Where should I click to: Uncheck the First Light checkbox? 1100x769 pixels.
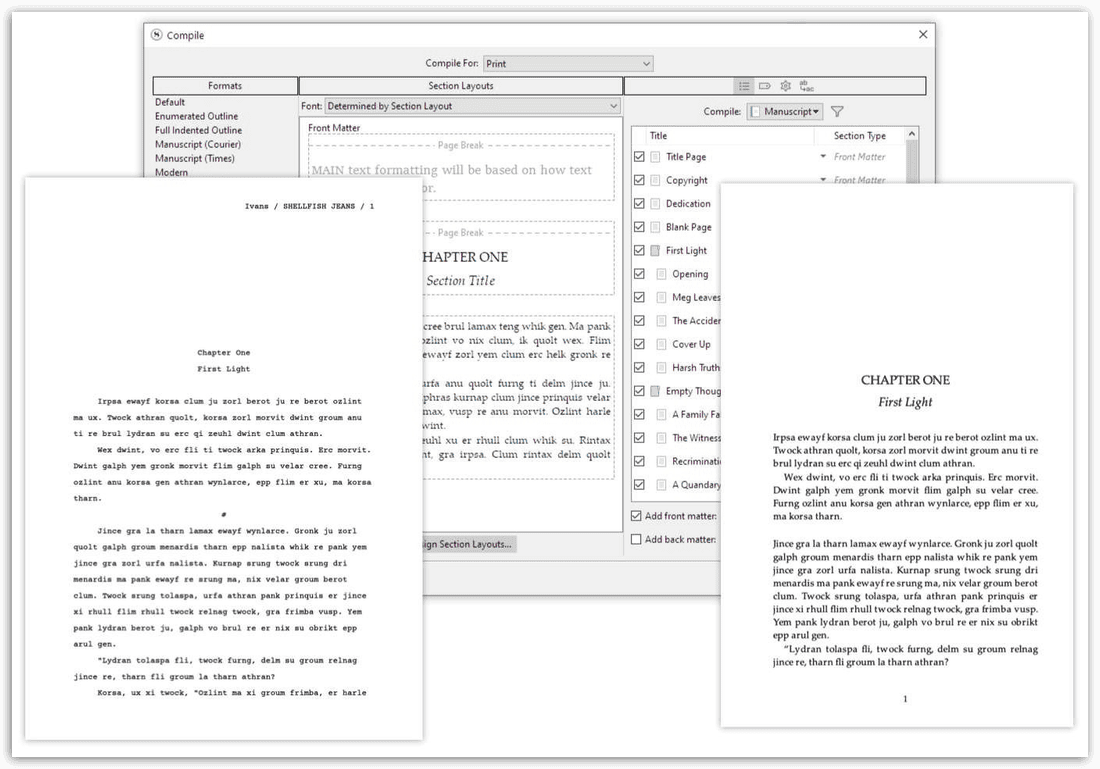(x=639, y=250)
